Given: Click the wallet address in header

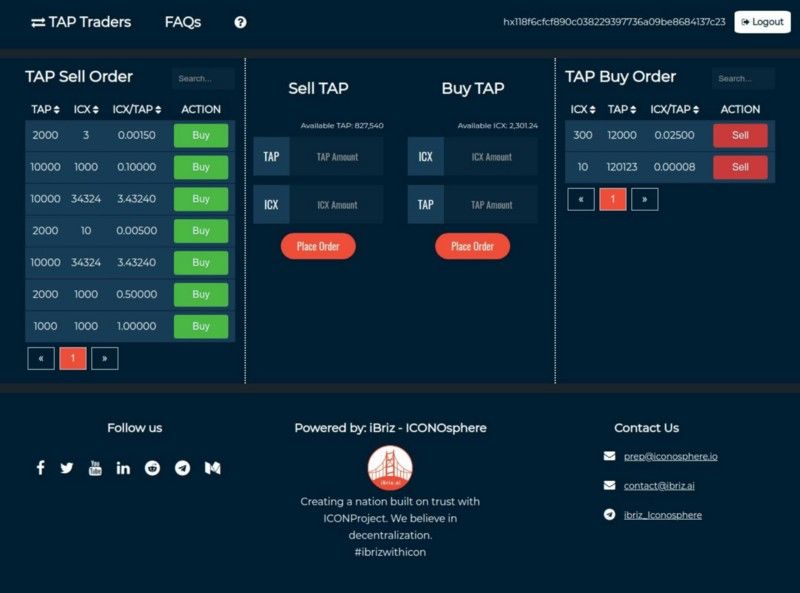Looking at the screenshot, I should 614,22.
